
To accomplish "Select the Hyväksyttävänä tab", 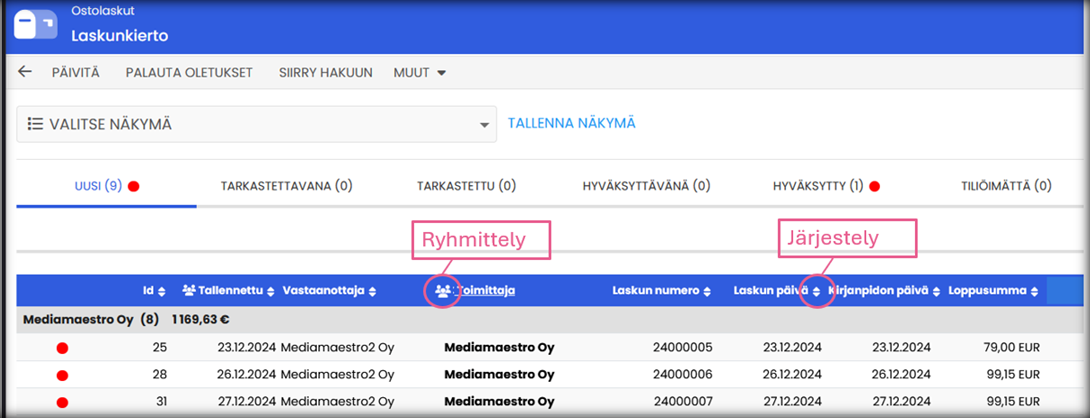I will tap(646, 185).
